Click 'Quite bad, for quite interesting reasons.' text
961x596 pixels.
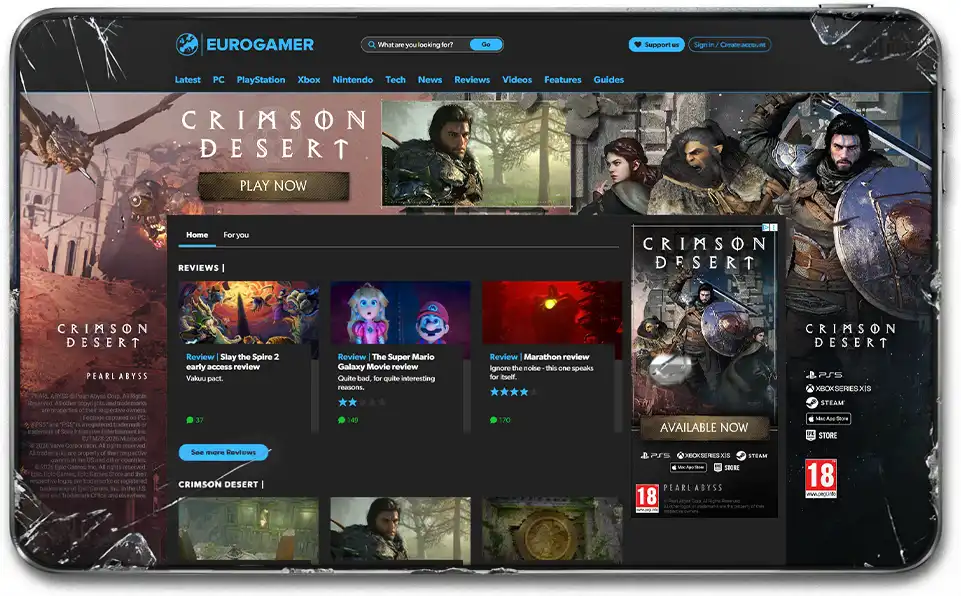386,383
